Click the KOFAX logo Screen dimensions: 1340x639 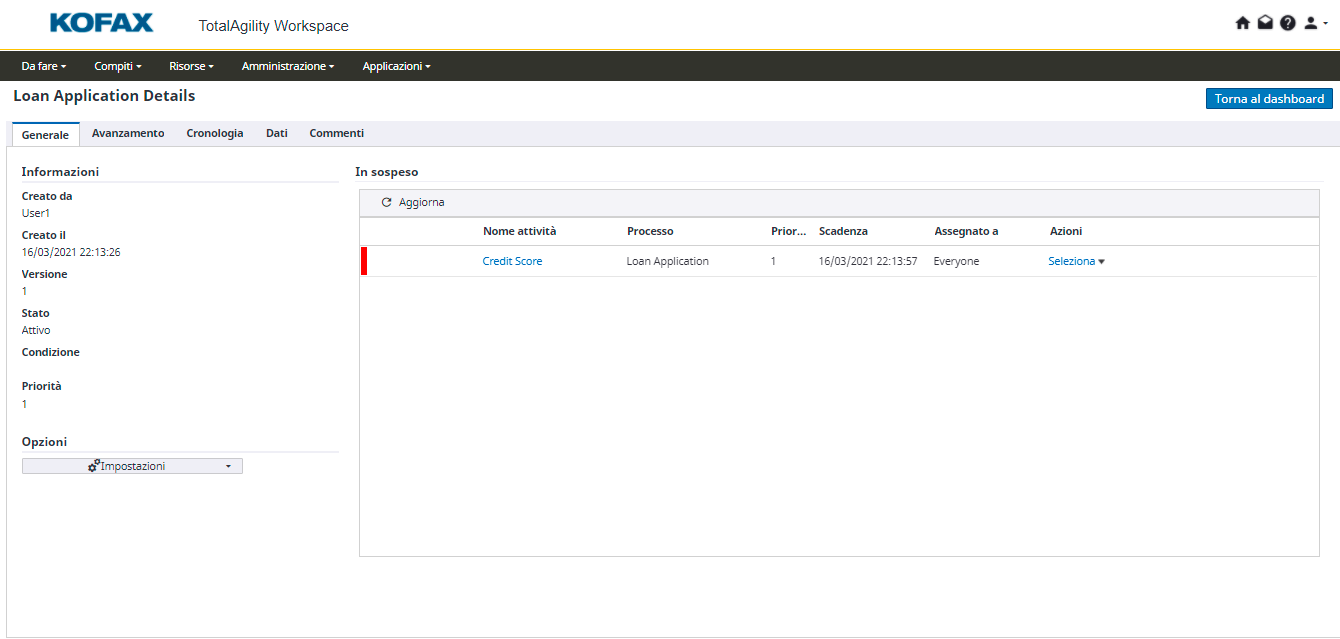pyautogui.click(x=101, y=23)
